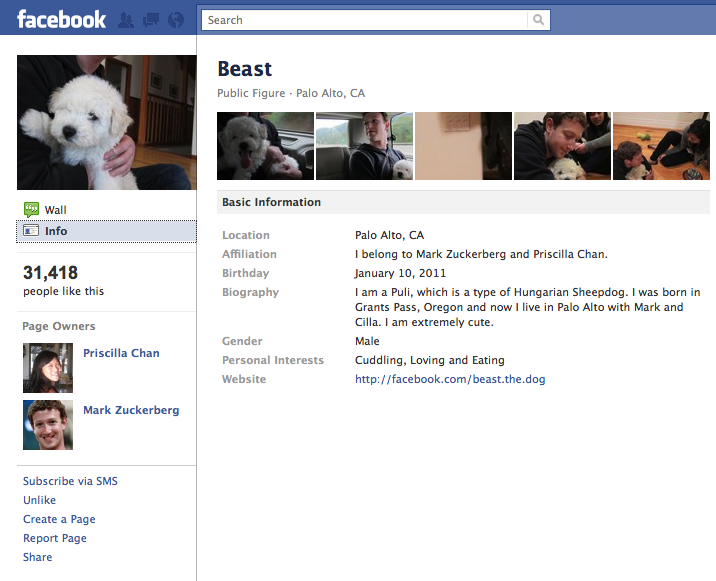Click the facebook logo

(61, 20)
